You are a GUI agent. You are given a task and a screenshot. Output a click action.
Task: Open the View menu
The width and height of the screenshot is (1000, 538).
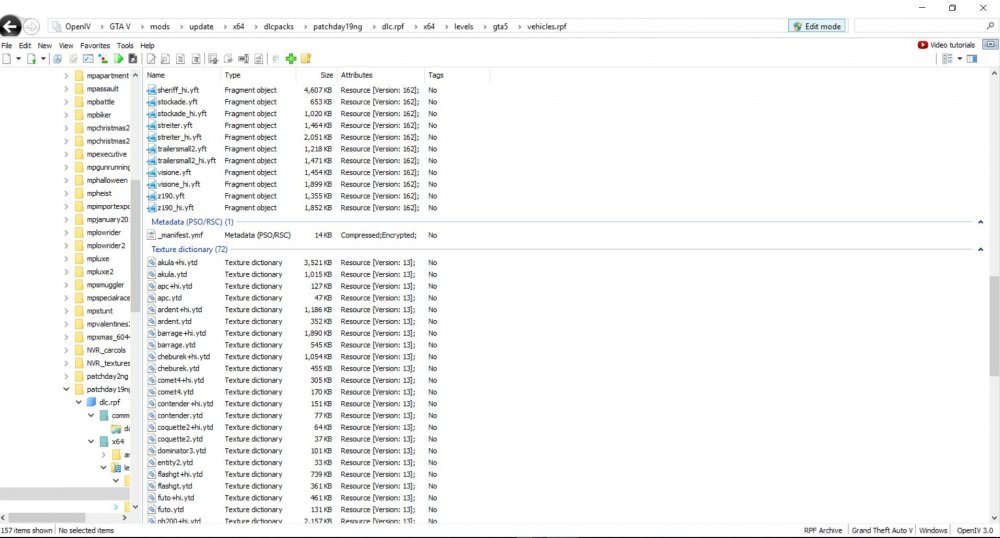pyautogui.click(x=66, y=46)
